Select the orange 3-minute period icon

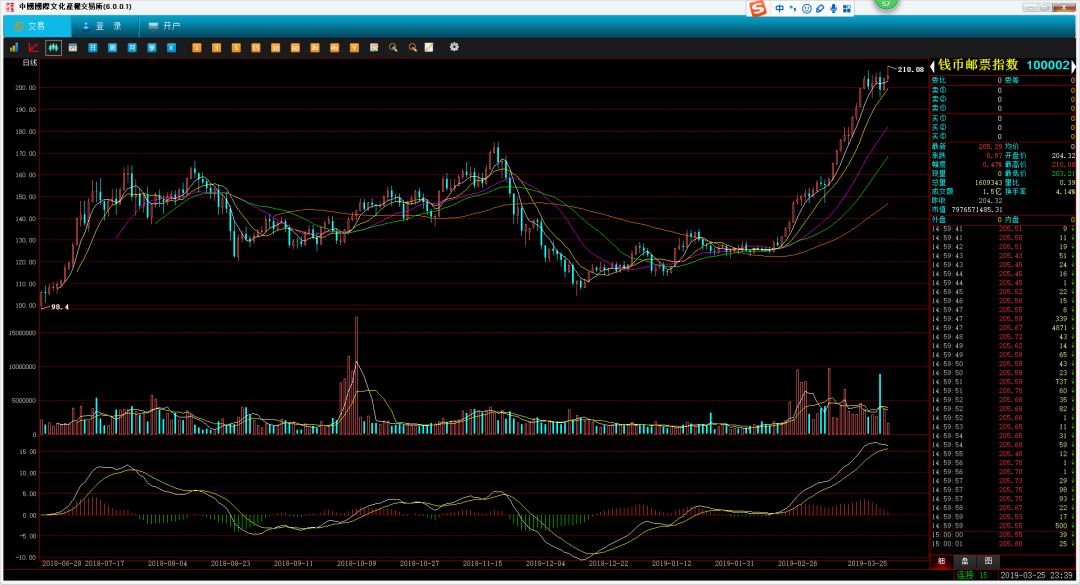tap(216, 48)
